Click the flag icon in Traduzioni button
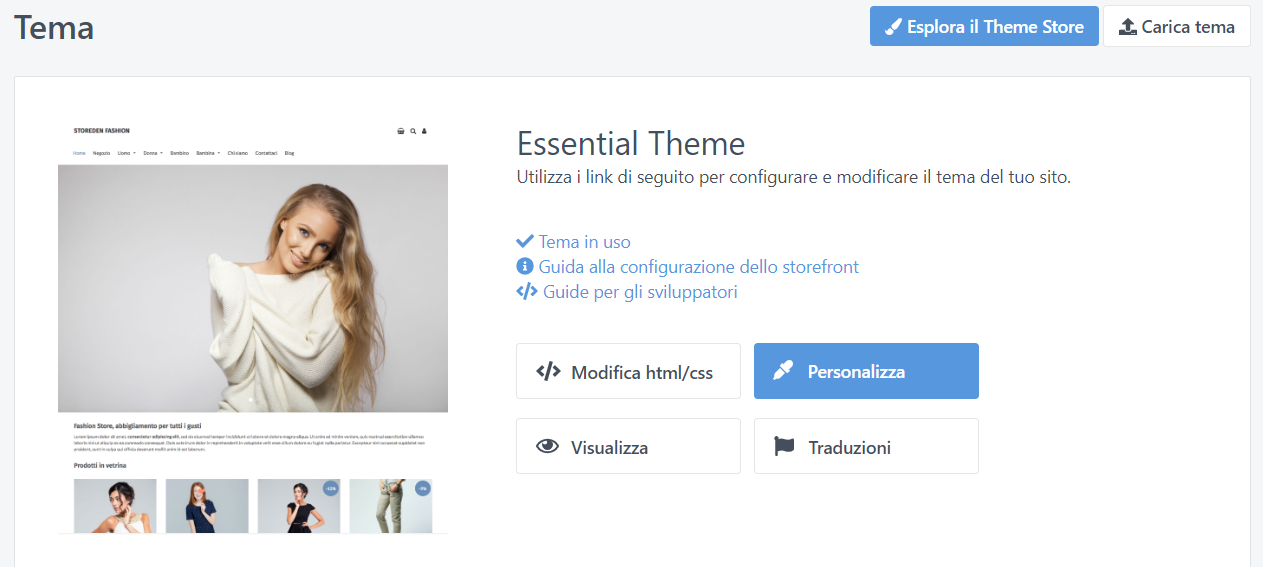Viewport: 1263px width, 567px height. (785, 447)
